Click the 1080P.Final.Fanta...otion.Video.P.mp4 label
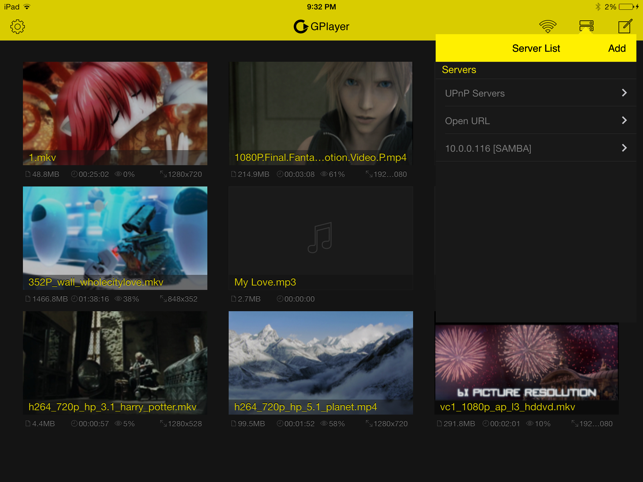This screenshot has height=482, width=643. 320,158
